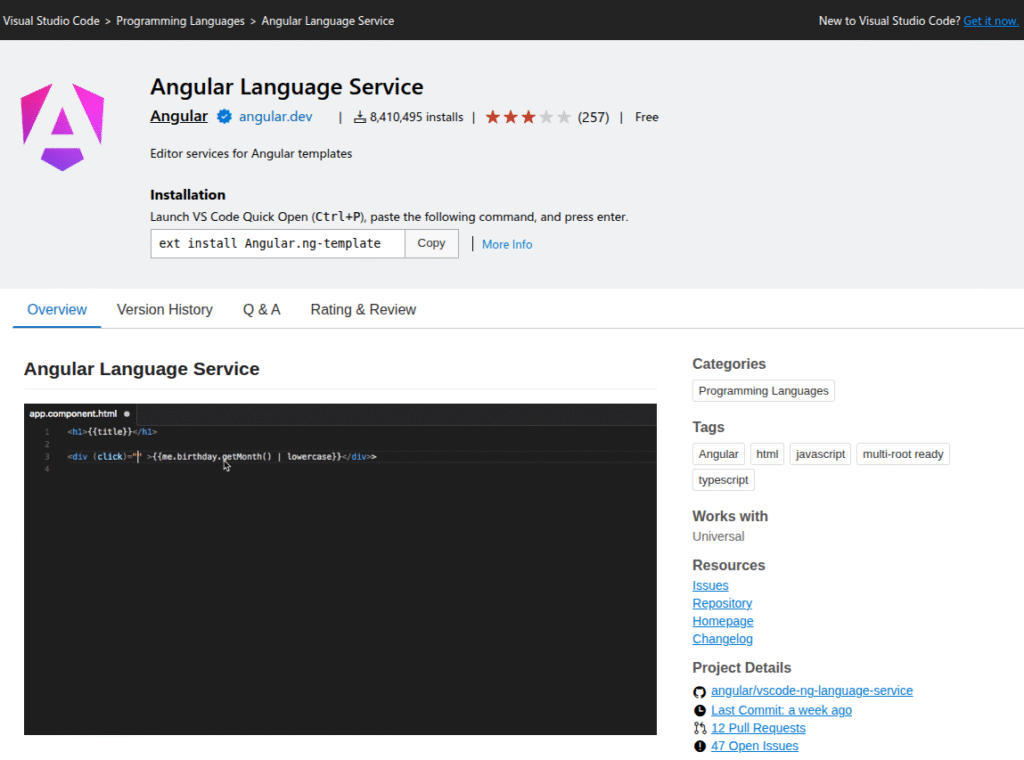
Task: Visit the angular.dev domain link
Action: point(276,117)
